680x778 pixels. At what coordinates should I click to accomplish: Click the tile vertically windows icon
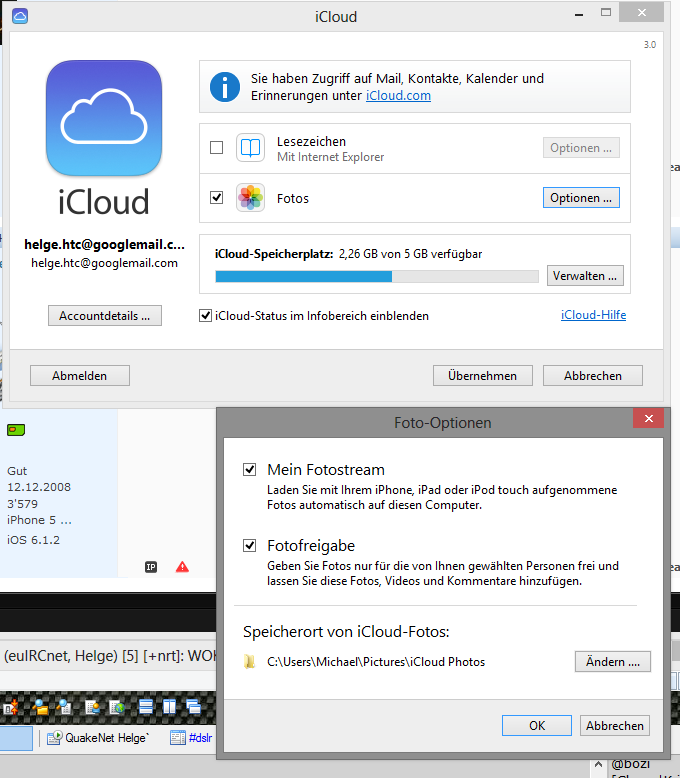[169, 706]
